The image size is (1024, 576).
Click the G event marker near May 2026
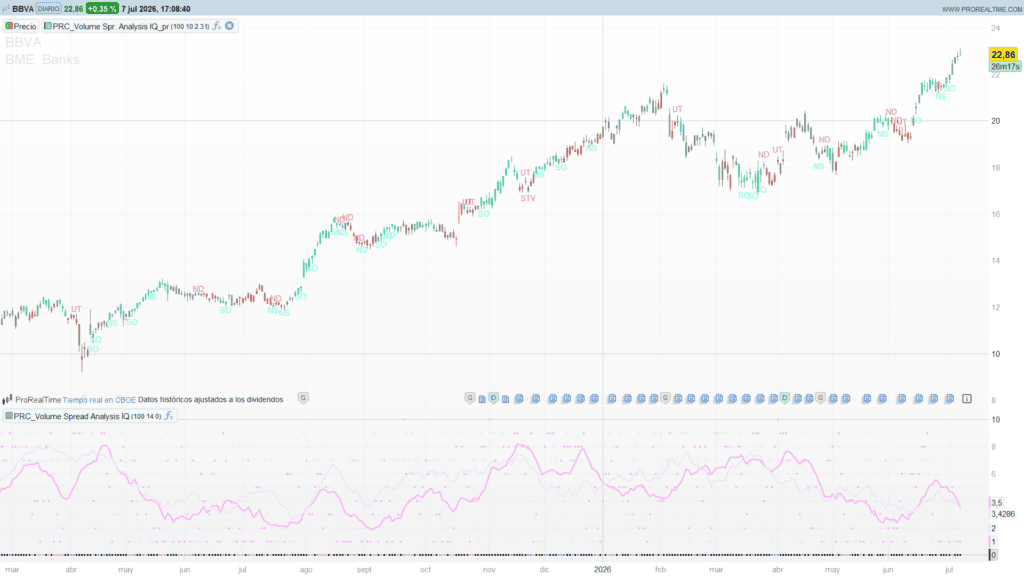pos(820,398)
